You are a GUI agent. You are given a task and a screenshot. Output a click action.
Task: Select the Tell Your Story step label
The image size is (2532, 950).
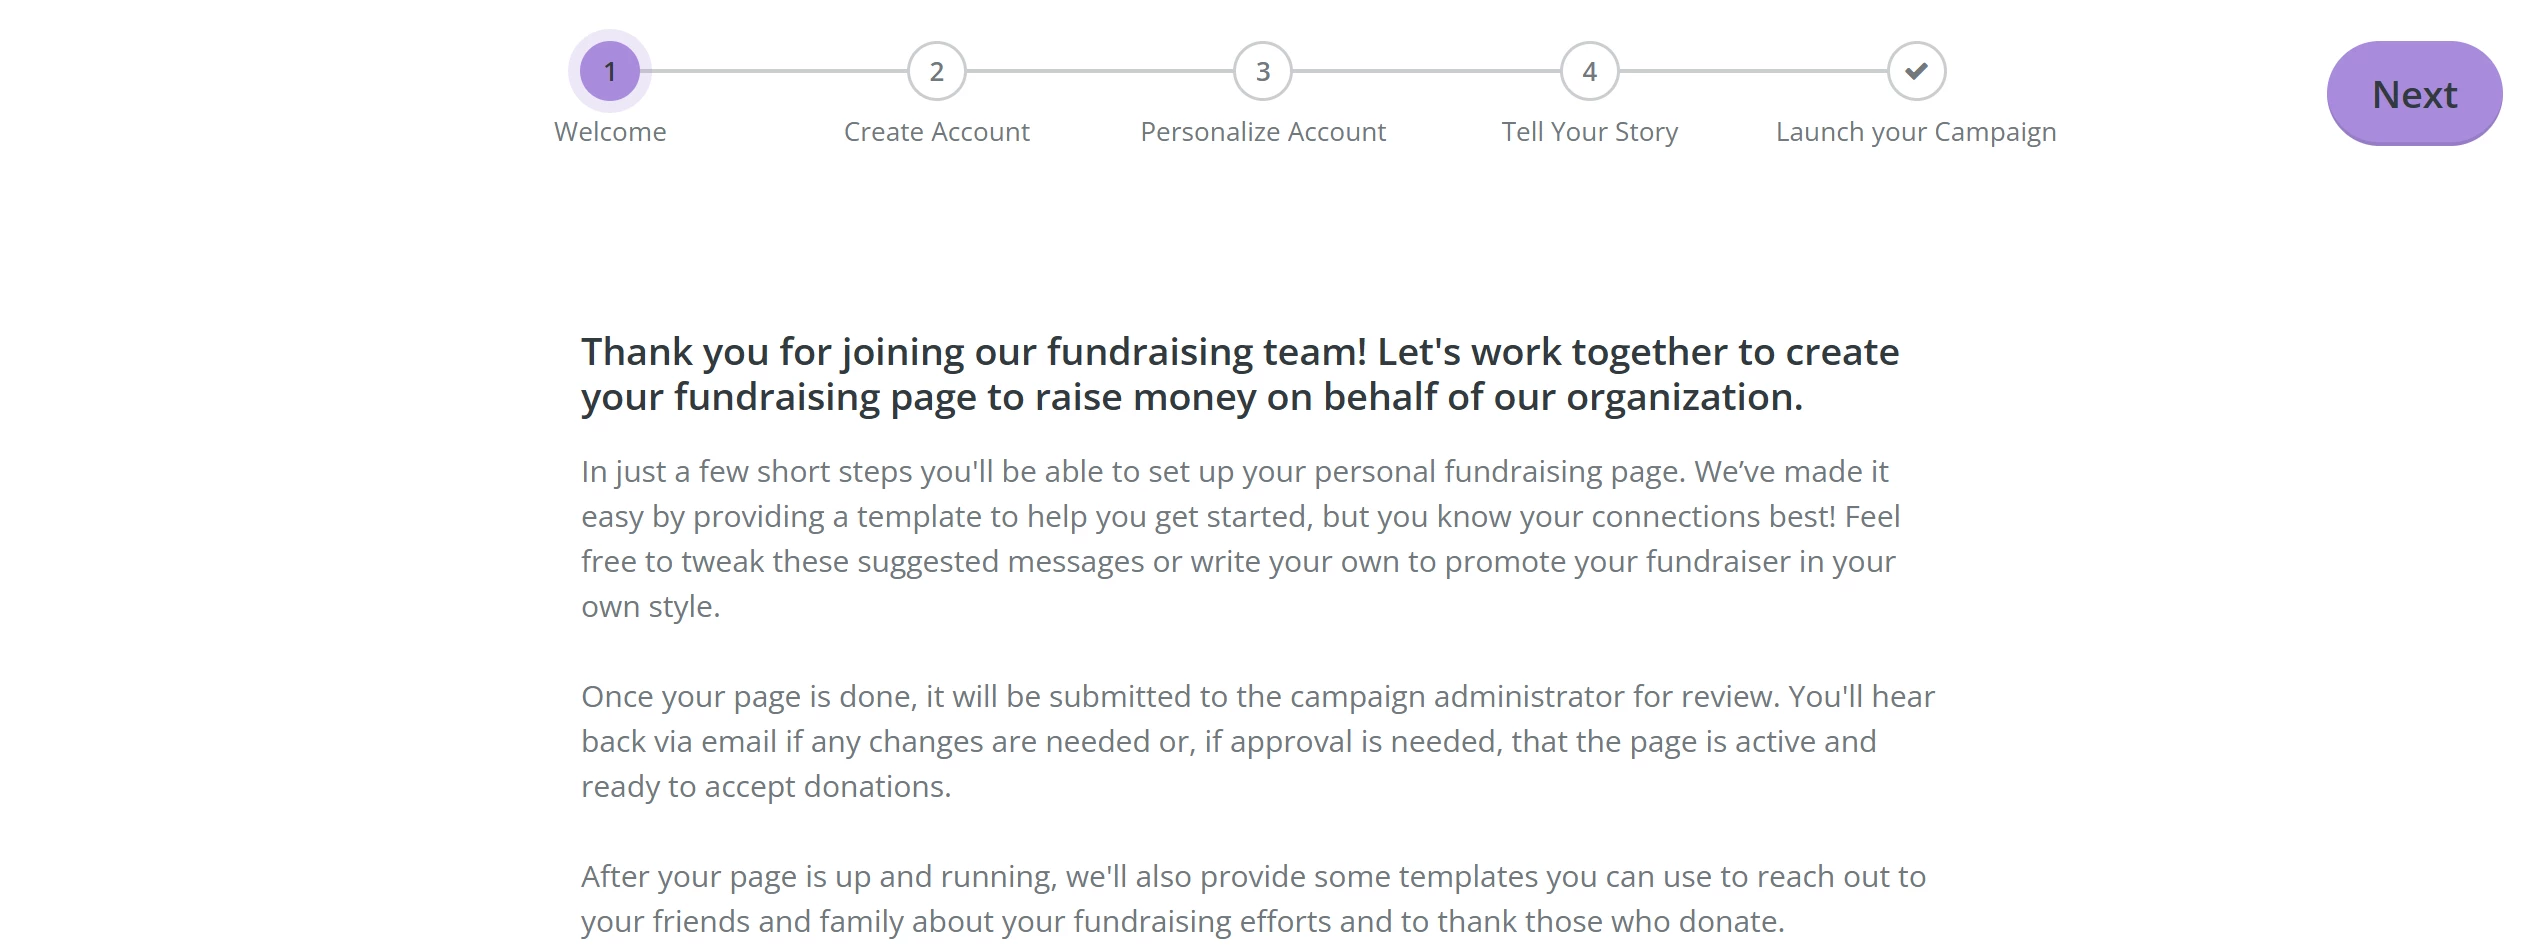[1589, 131]
